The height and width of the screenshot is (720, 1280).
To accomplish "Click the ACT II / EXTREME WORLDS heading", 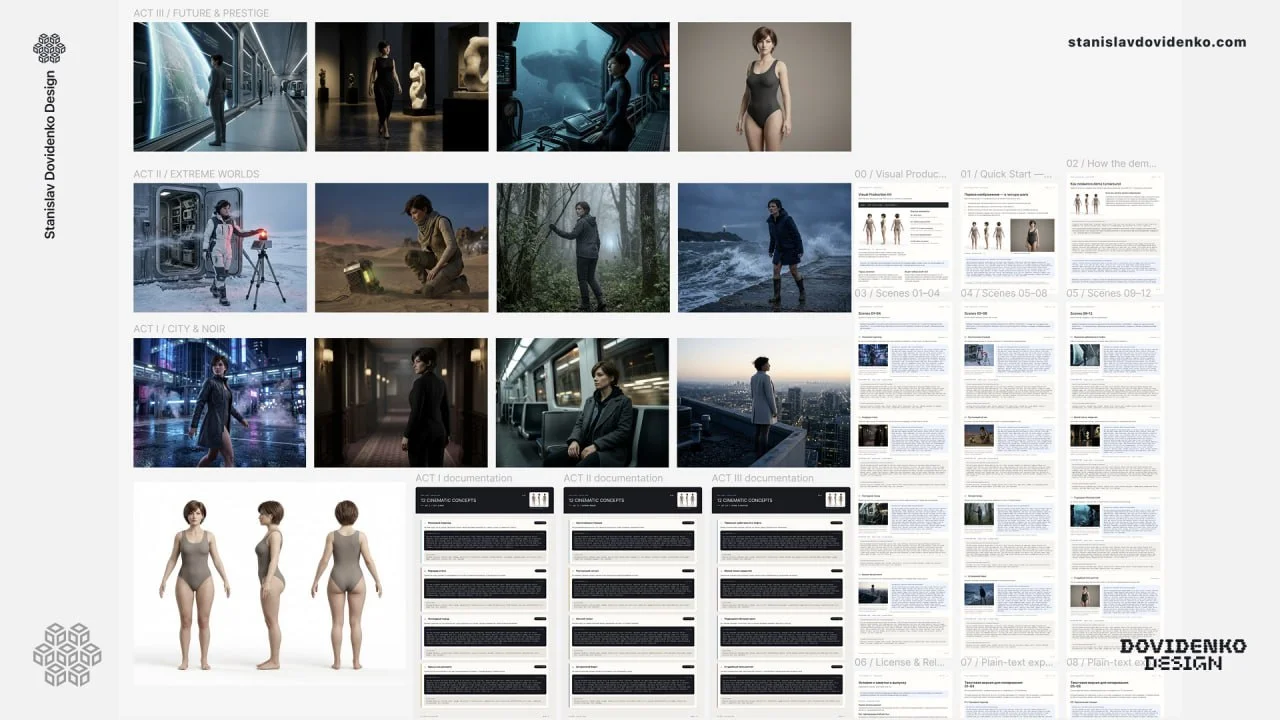I will pos(196,174).
